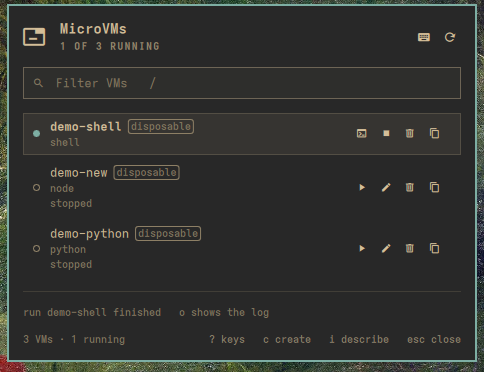Select the demo-new row name
The height and width of the screenshot is (372, 484).
[79, 173]
